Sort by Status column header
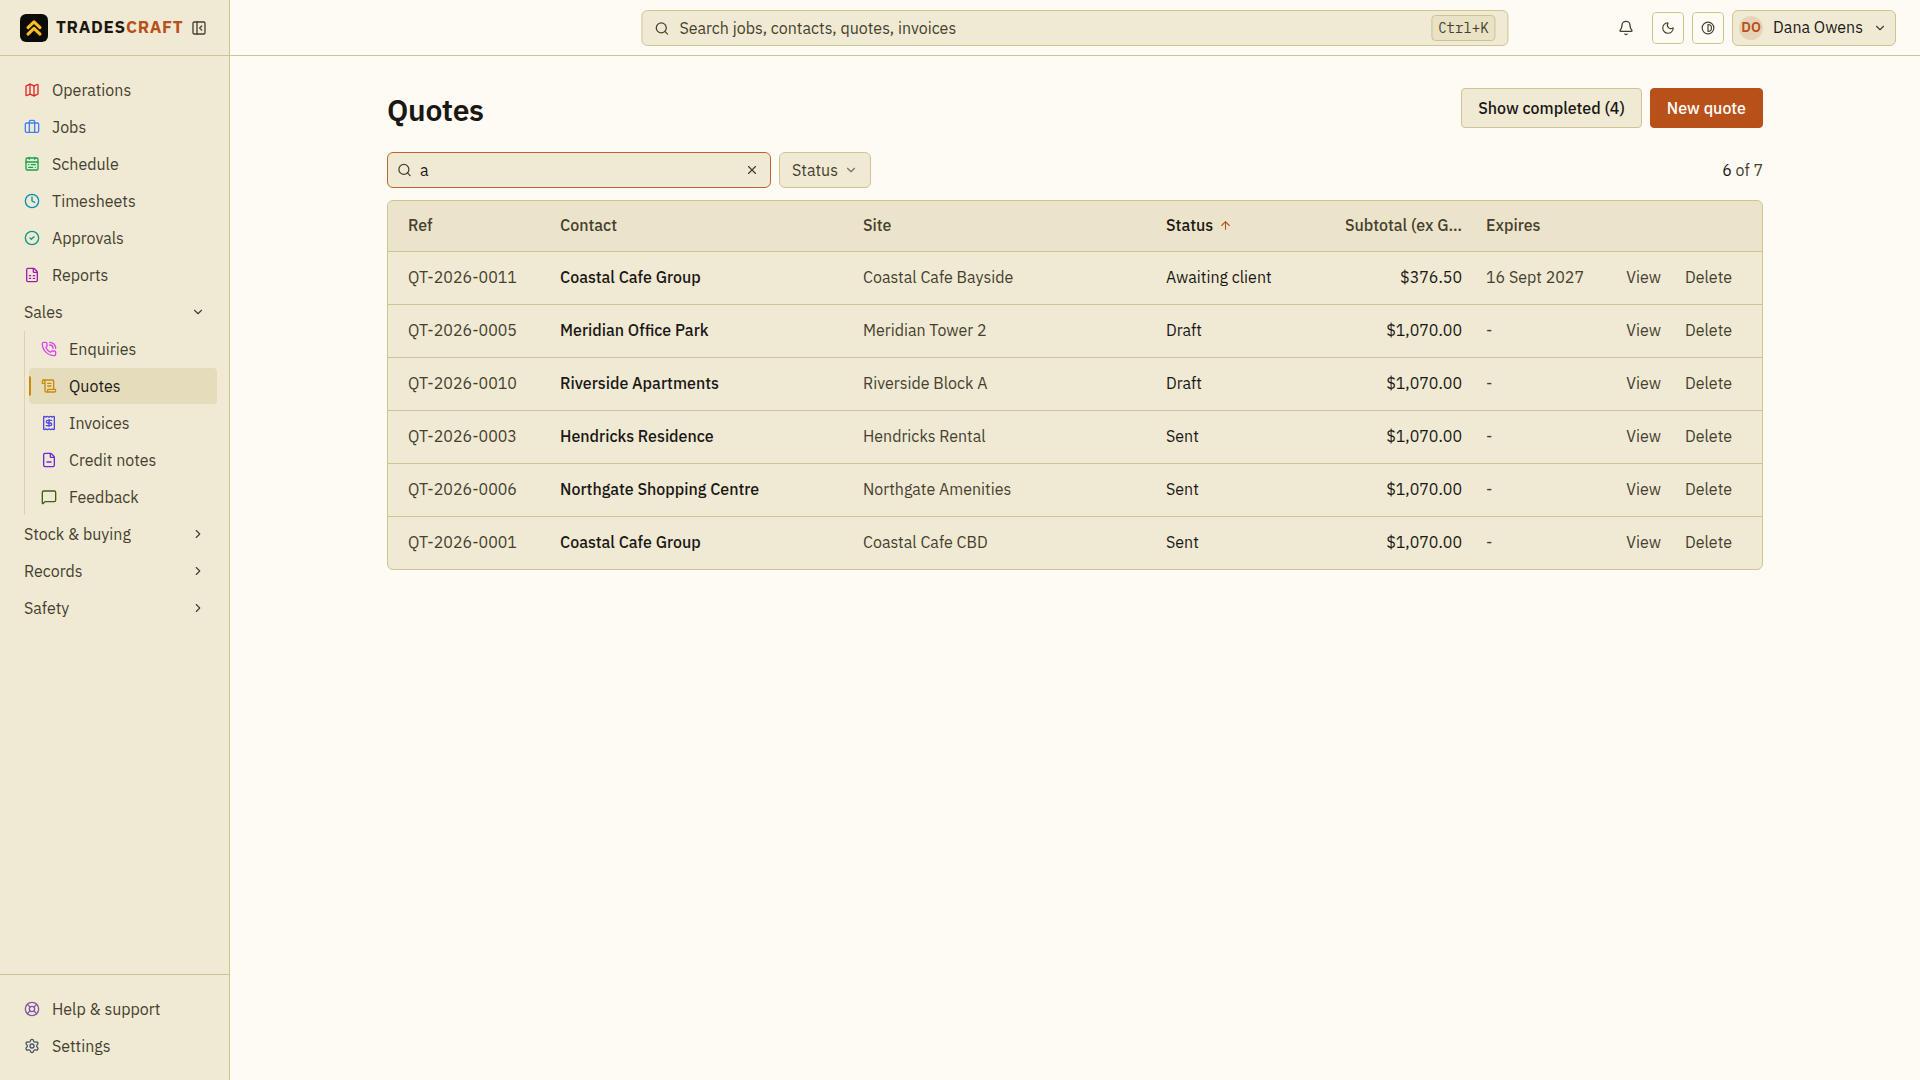The width and height of the screenshot is (1920, 1080). pos(1197,225)
